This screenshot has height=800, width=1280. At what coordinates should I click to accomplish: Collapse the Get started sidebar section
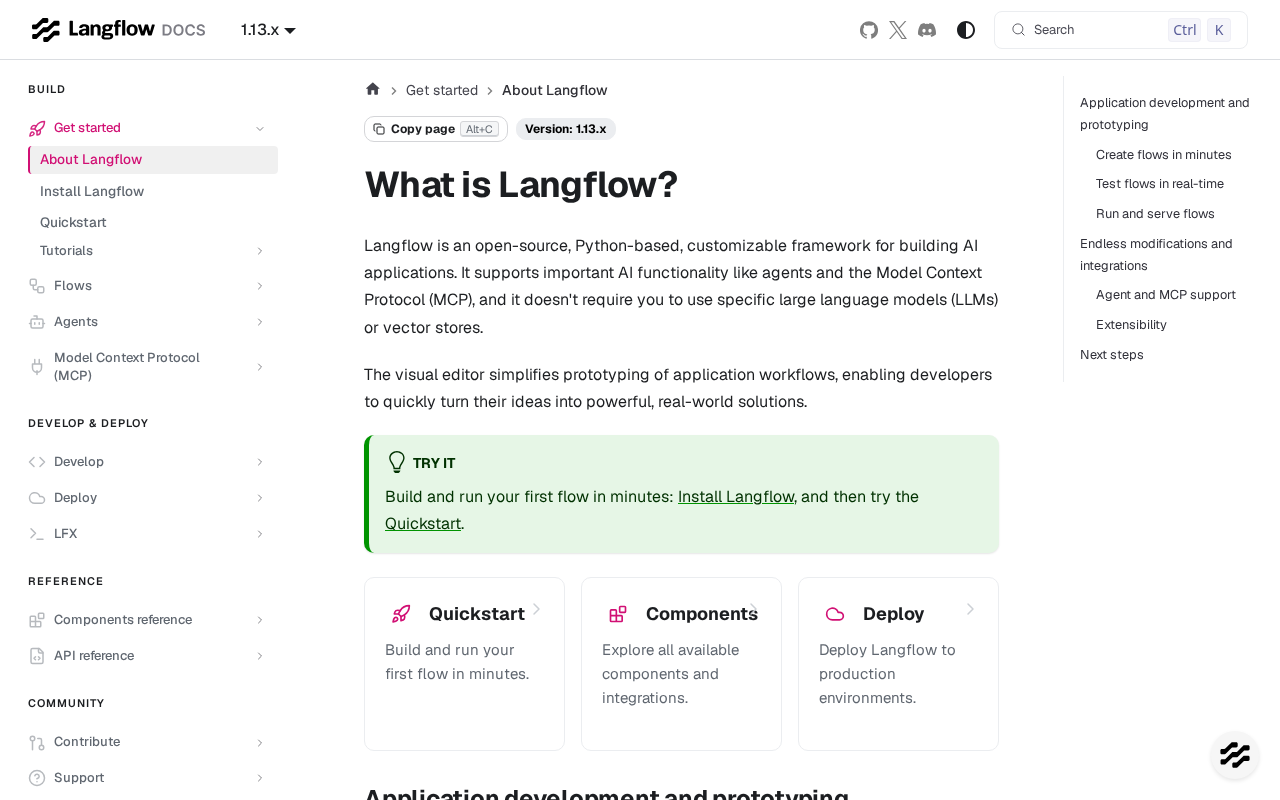pos(260,128)
